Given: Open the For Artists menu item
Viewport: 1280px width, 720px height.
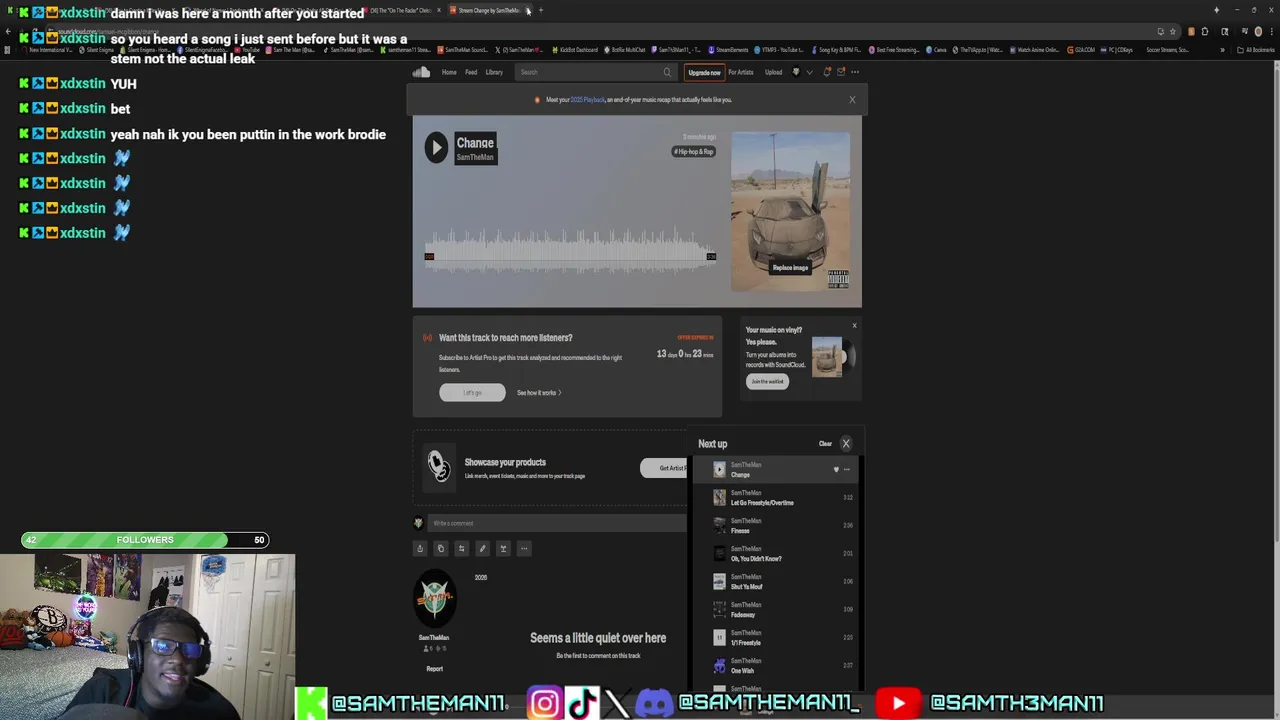Looking at the screenshot, I should coord(741,72).
